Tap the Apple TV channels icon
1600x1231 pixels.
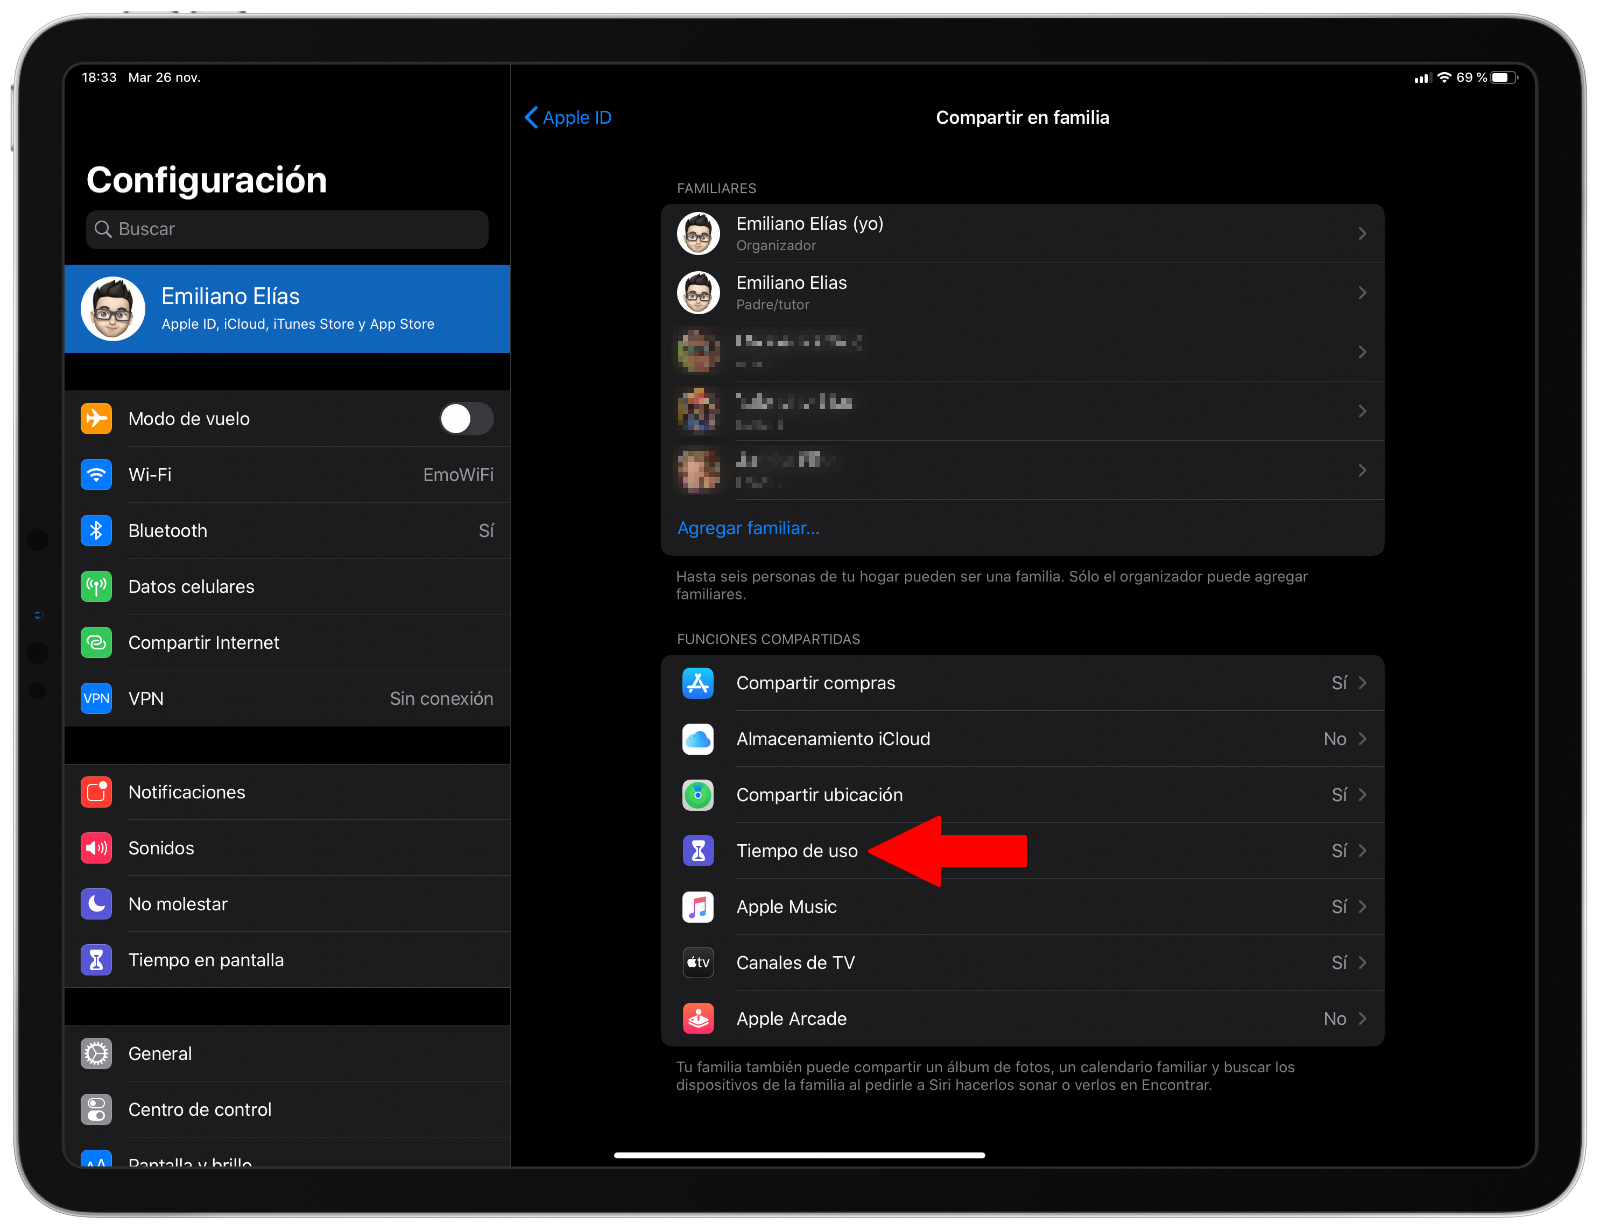pyautogui.click(x=698, y=963)
